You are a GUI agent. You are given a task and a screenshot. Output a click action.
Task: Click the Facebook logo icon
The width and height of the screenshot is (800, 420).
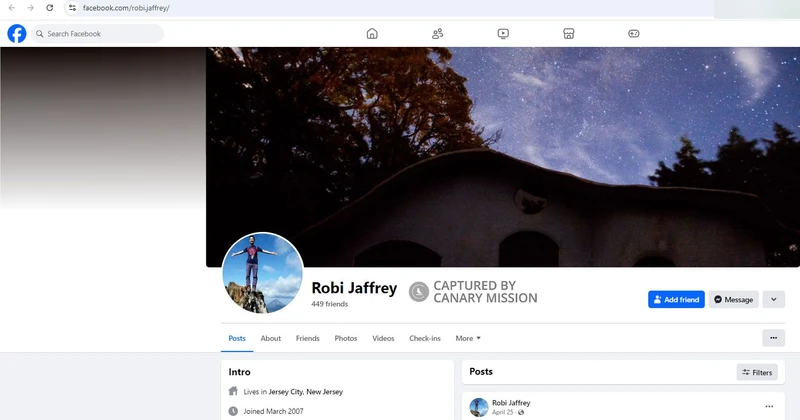point(17,34)
